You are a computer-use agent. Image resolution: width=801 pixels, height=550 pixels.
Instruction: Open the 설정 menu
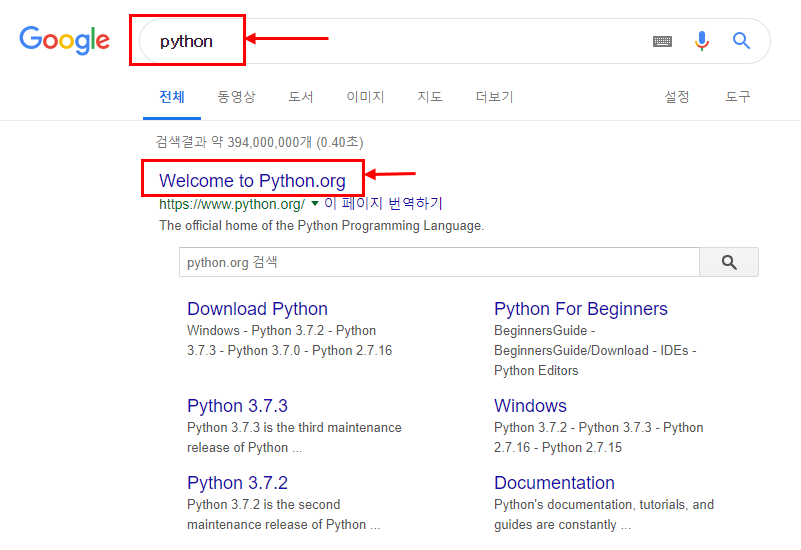pyautogui.click(x=677, y=97)
